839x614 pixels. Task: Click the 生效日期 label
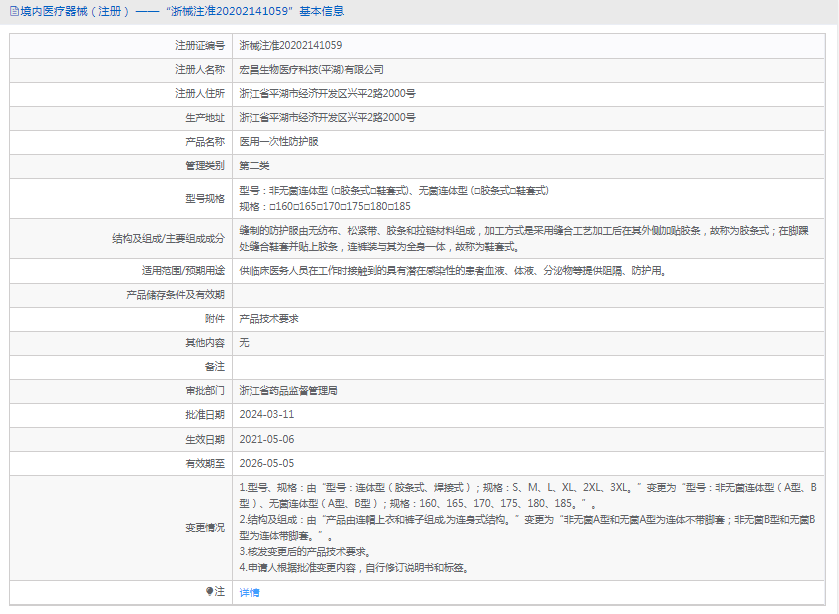[205, 439]
